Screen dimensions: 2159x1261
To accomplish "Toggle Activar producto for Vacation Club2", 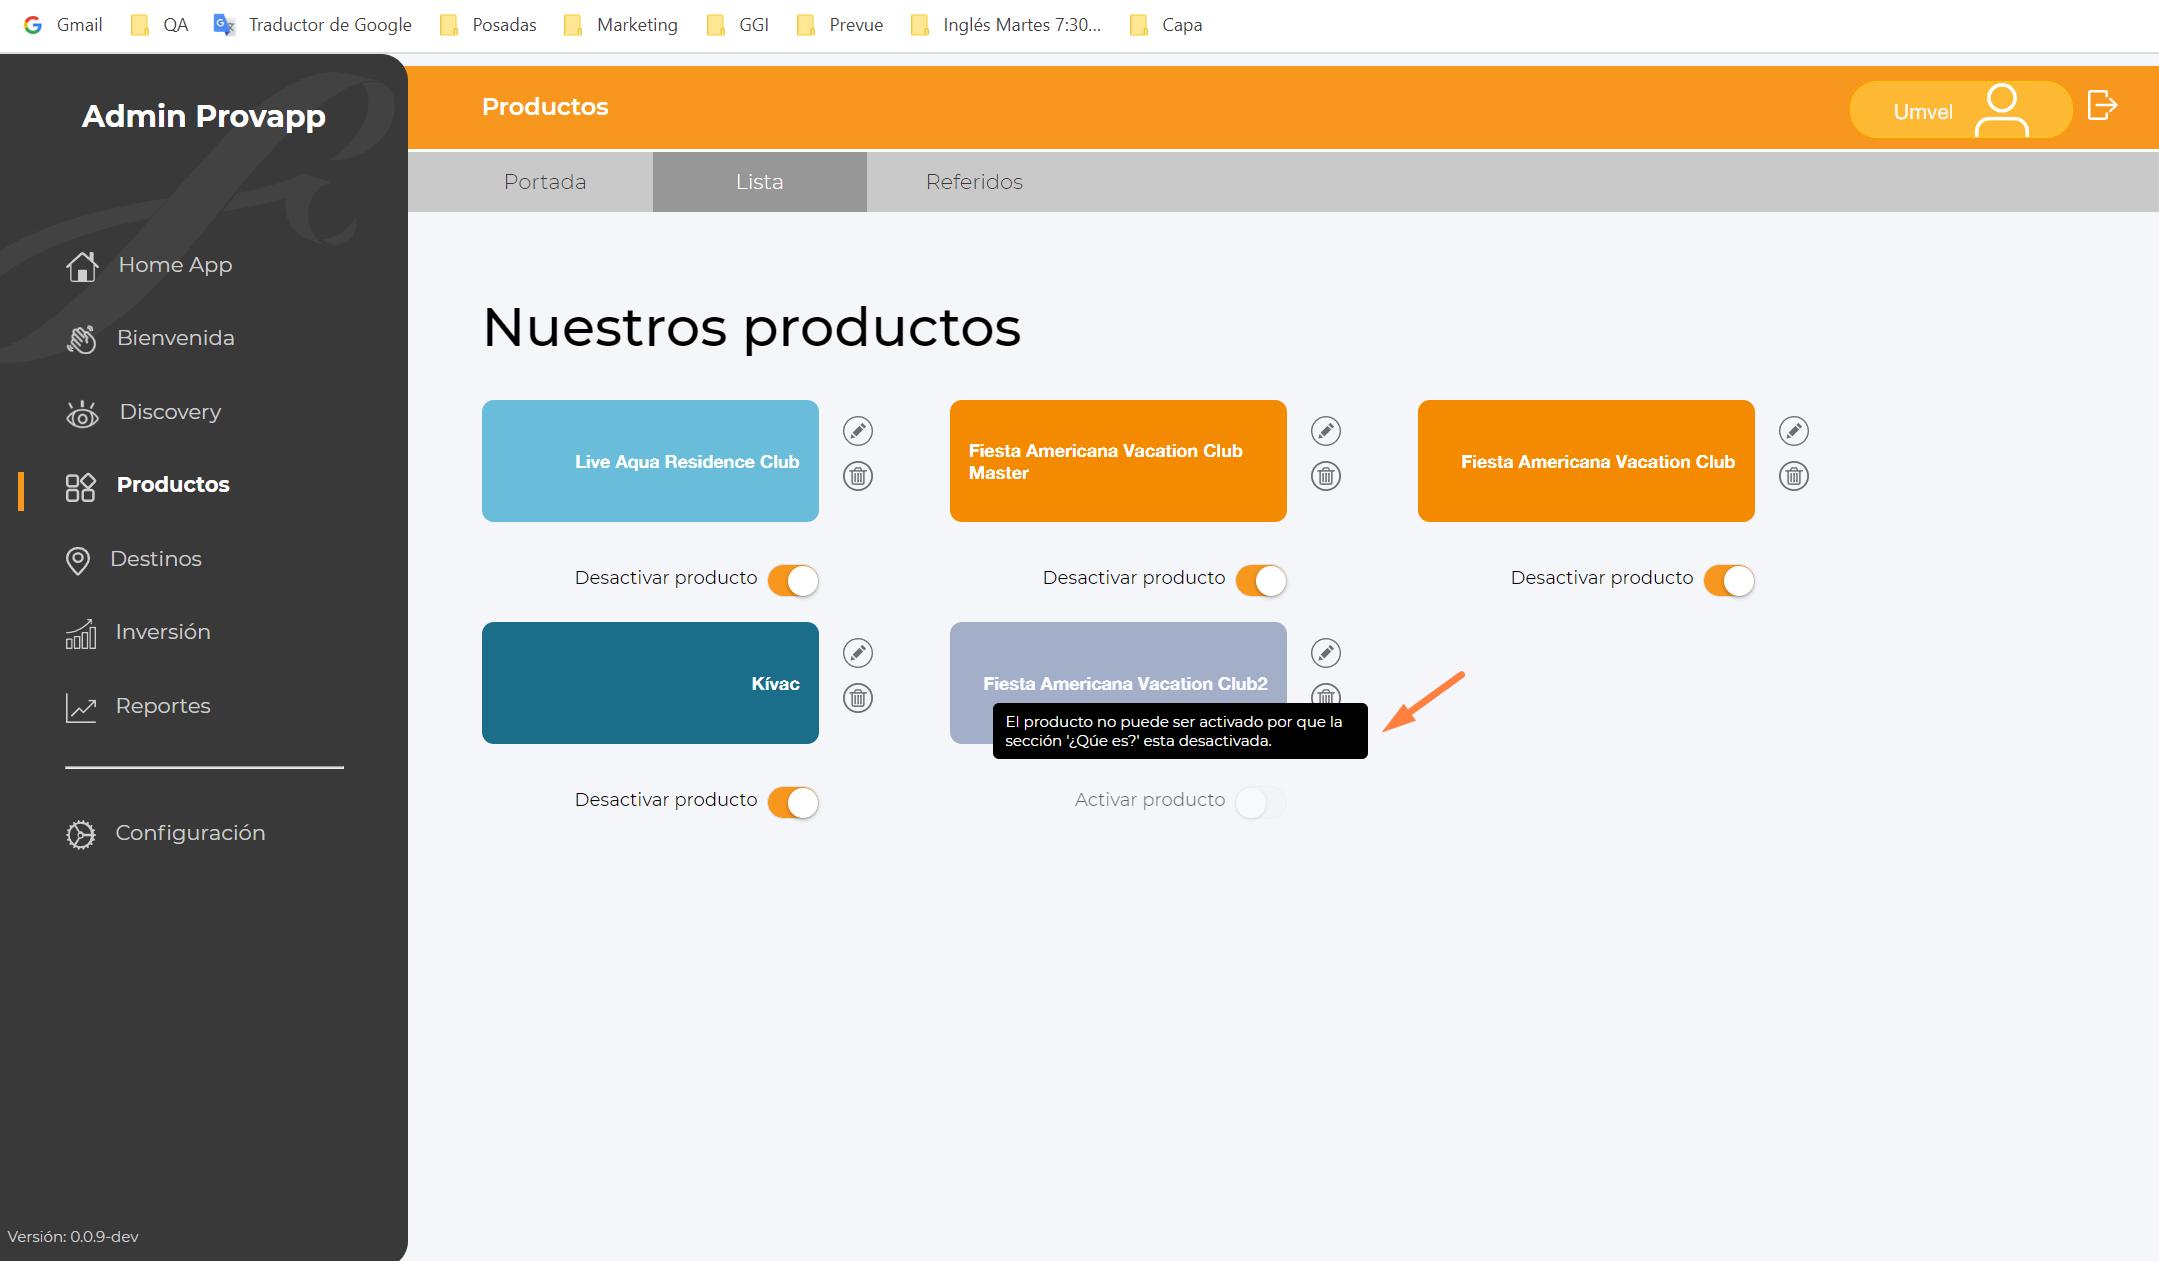I will click(1260, 802).
